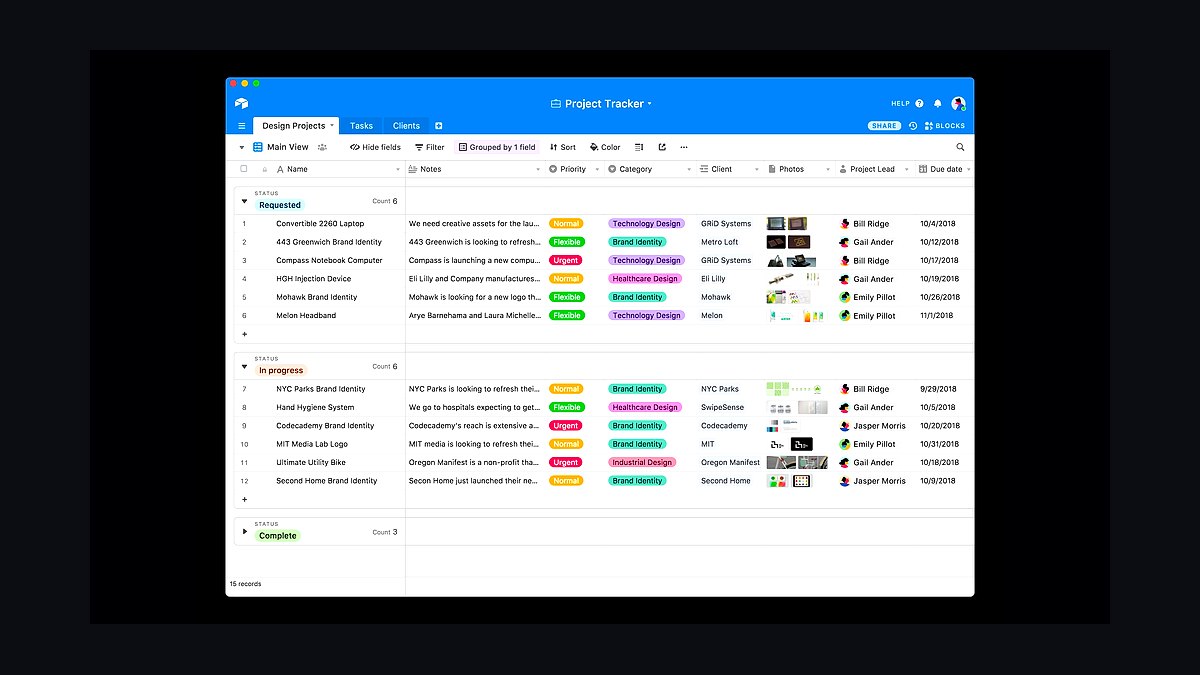
Task: Open the Category column dropdown arrow
Action: [689, 170]
